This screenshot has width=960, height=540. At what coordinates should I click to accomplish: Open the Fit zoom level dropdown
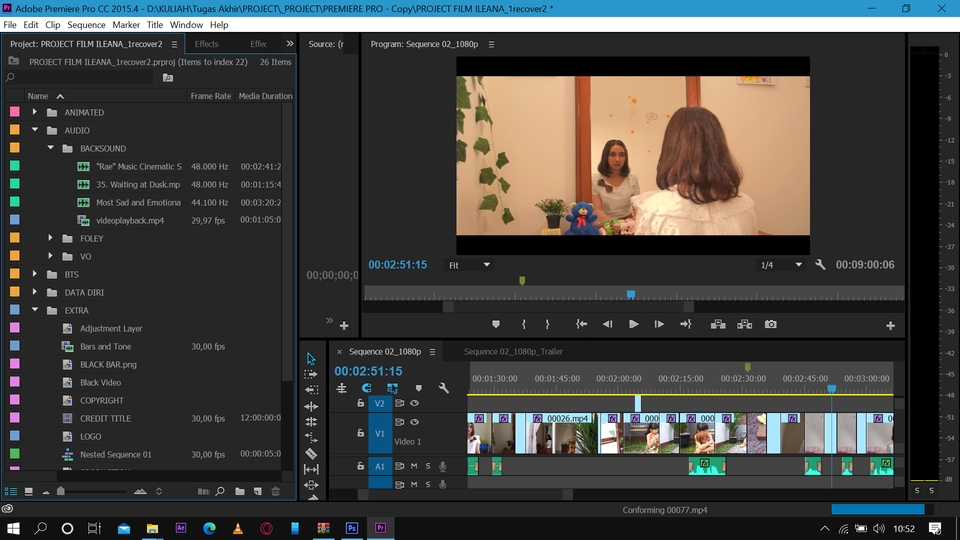click(469, 265)
